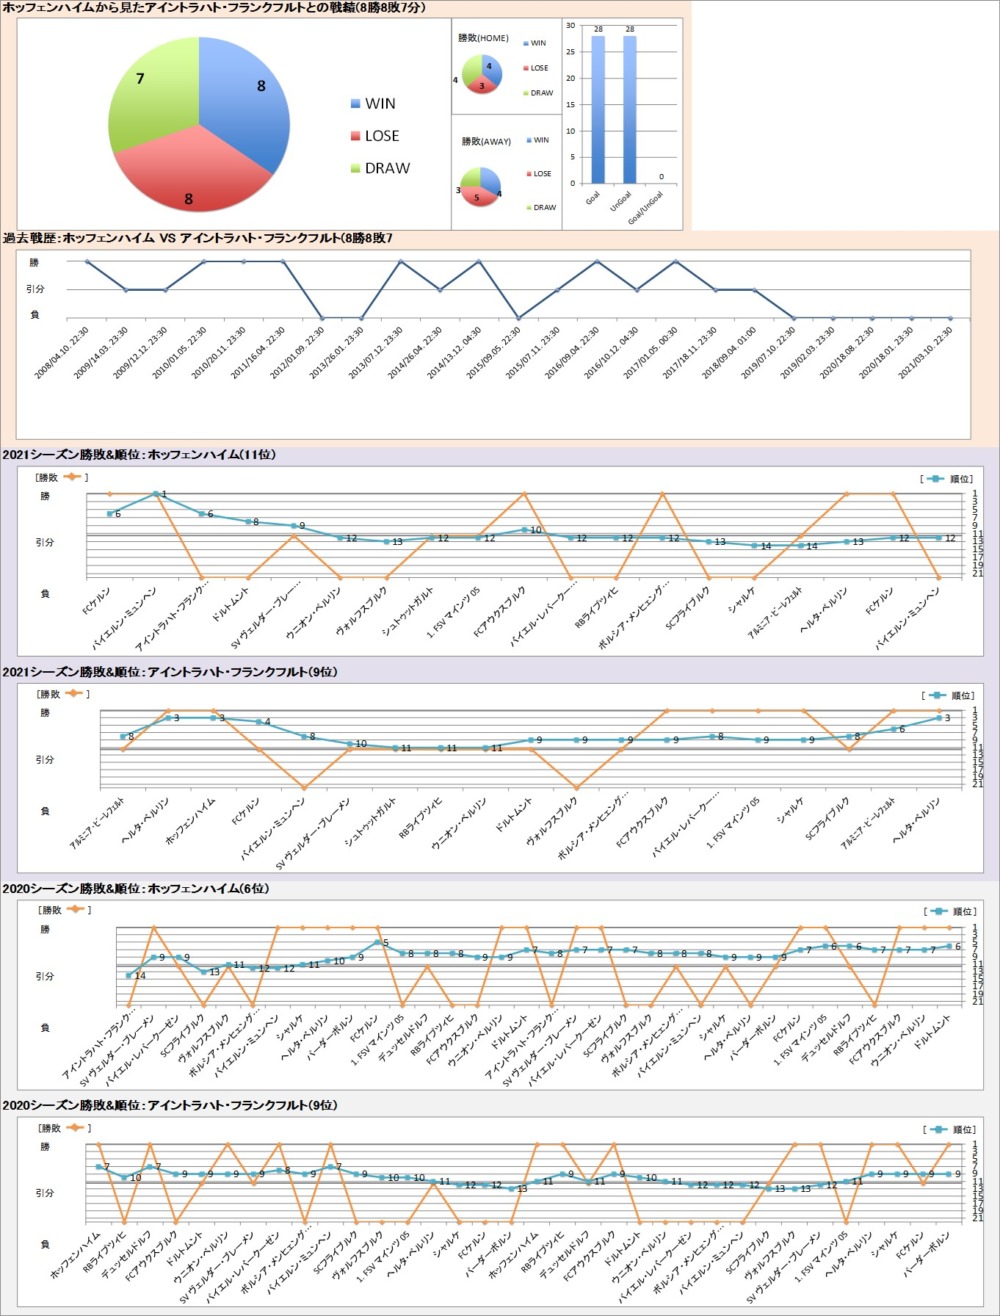Click the blue 順位 legend marker in the 2021 Hoffenheim chart
The height and width of the screenshot is (1316, 1000).
[935, 479]
